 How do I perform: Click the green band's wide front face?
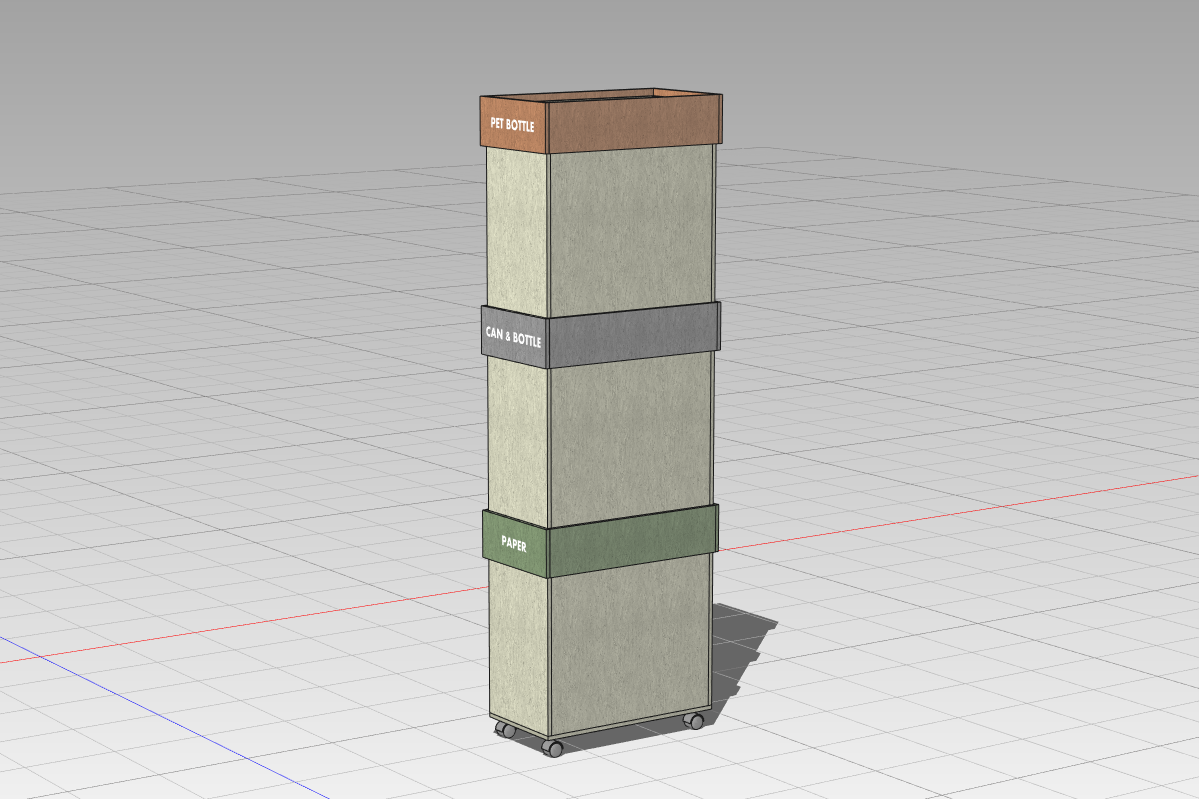click(633, 541)
